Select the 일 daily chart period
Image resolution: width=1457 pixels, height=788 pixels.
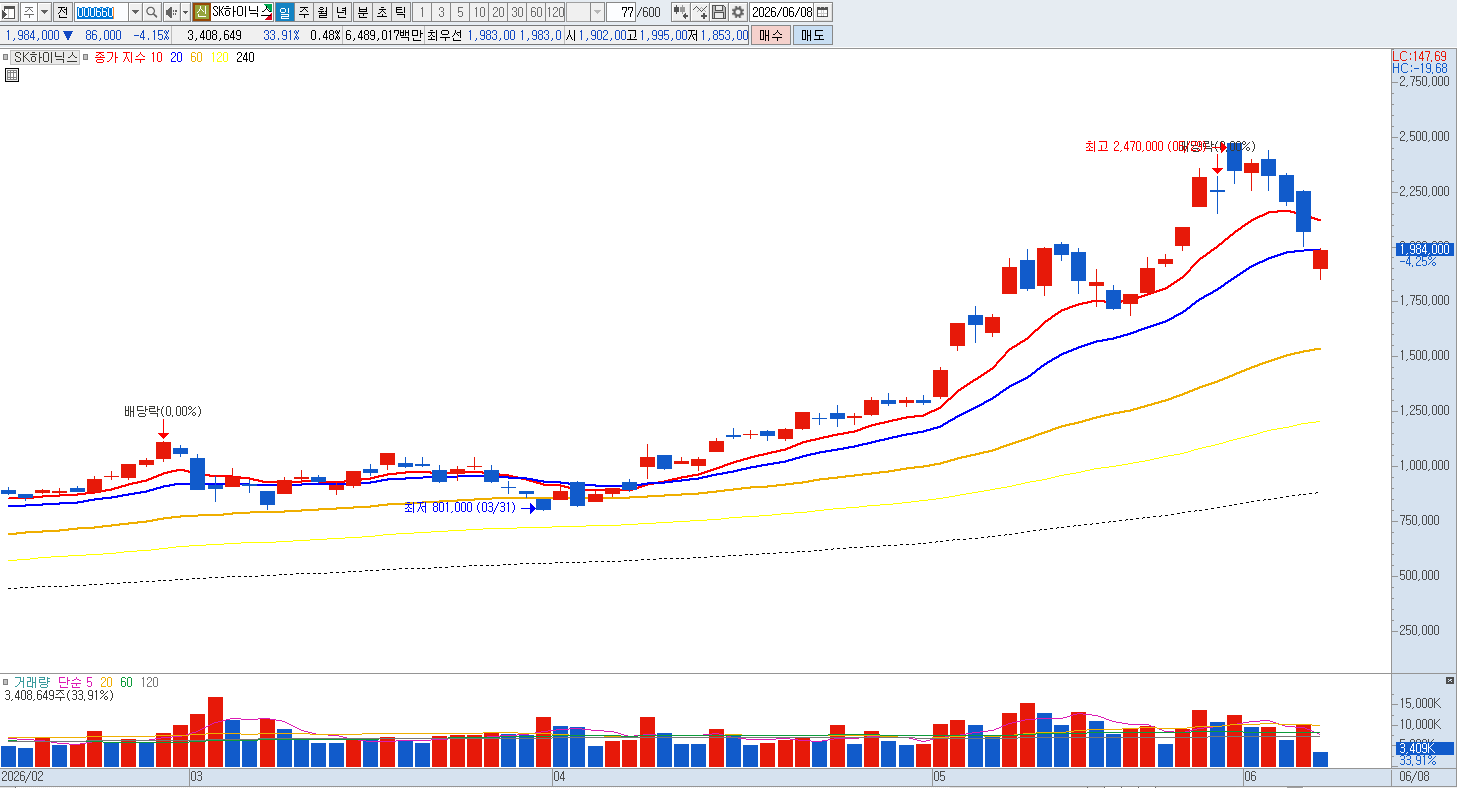(285, 12)
